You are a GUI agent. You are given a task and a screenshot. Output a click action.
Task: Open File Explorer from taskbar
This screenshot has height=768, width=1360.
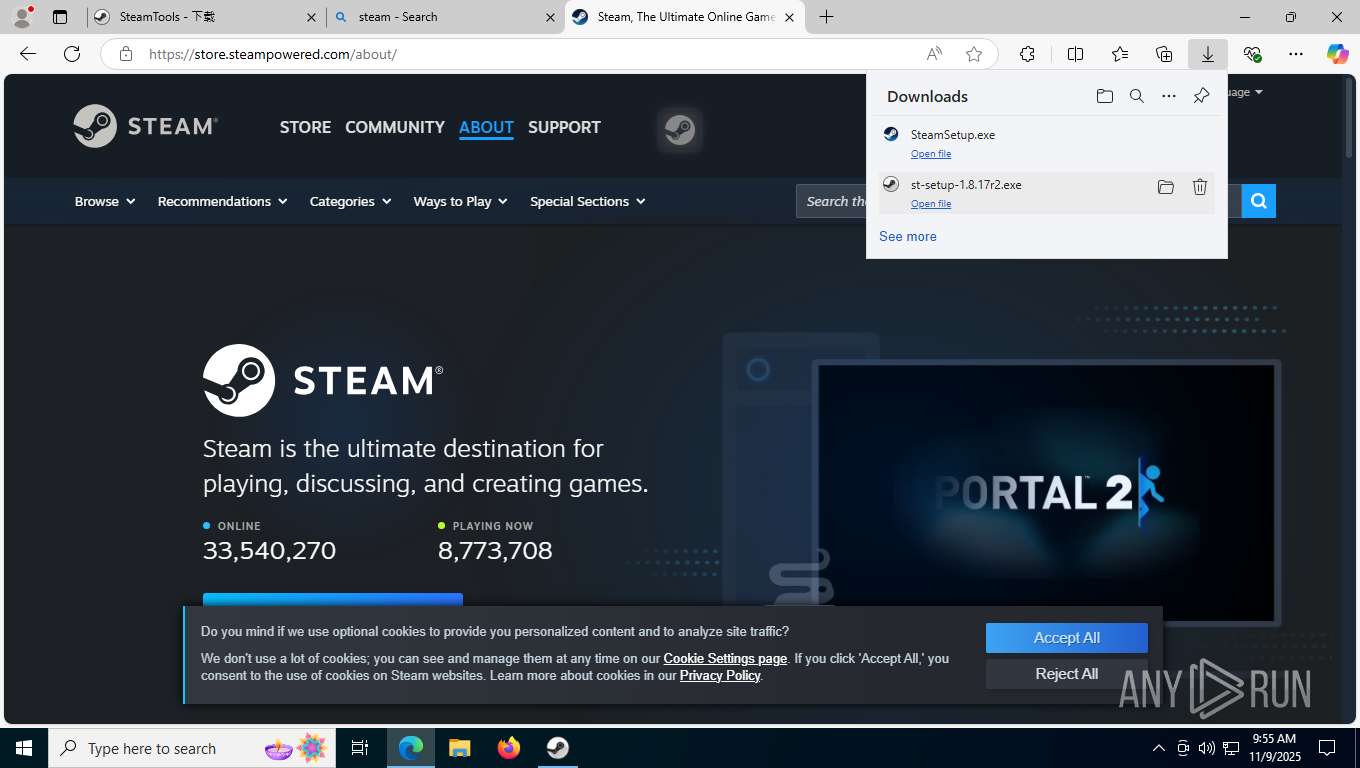pos(459,748)
